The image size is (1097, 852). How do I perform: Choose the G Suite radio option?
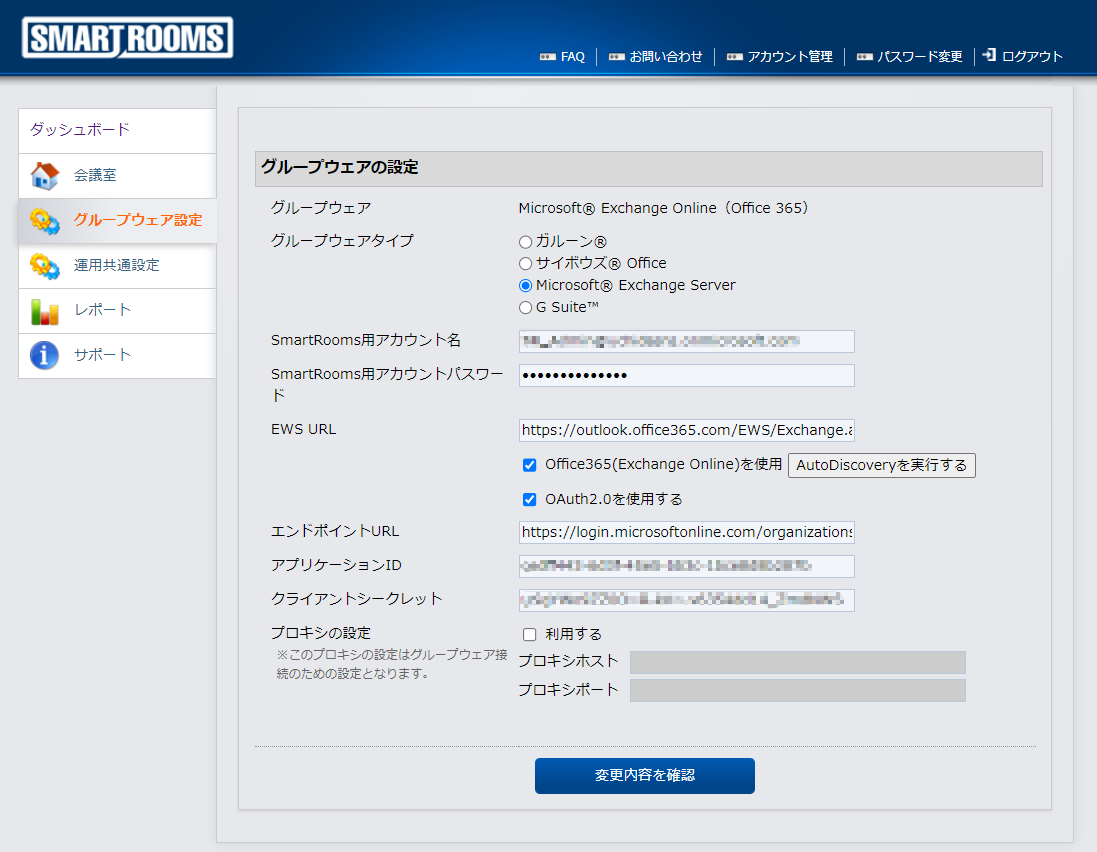tap(525, 308)
